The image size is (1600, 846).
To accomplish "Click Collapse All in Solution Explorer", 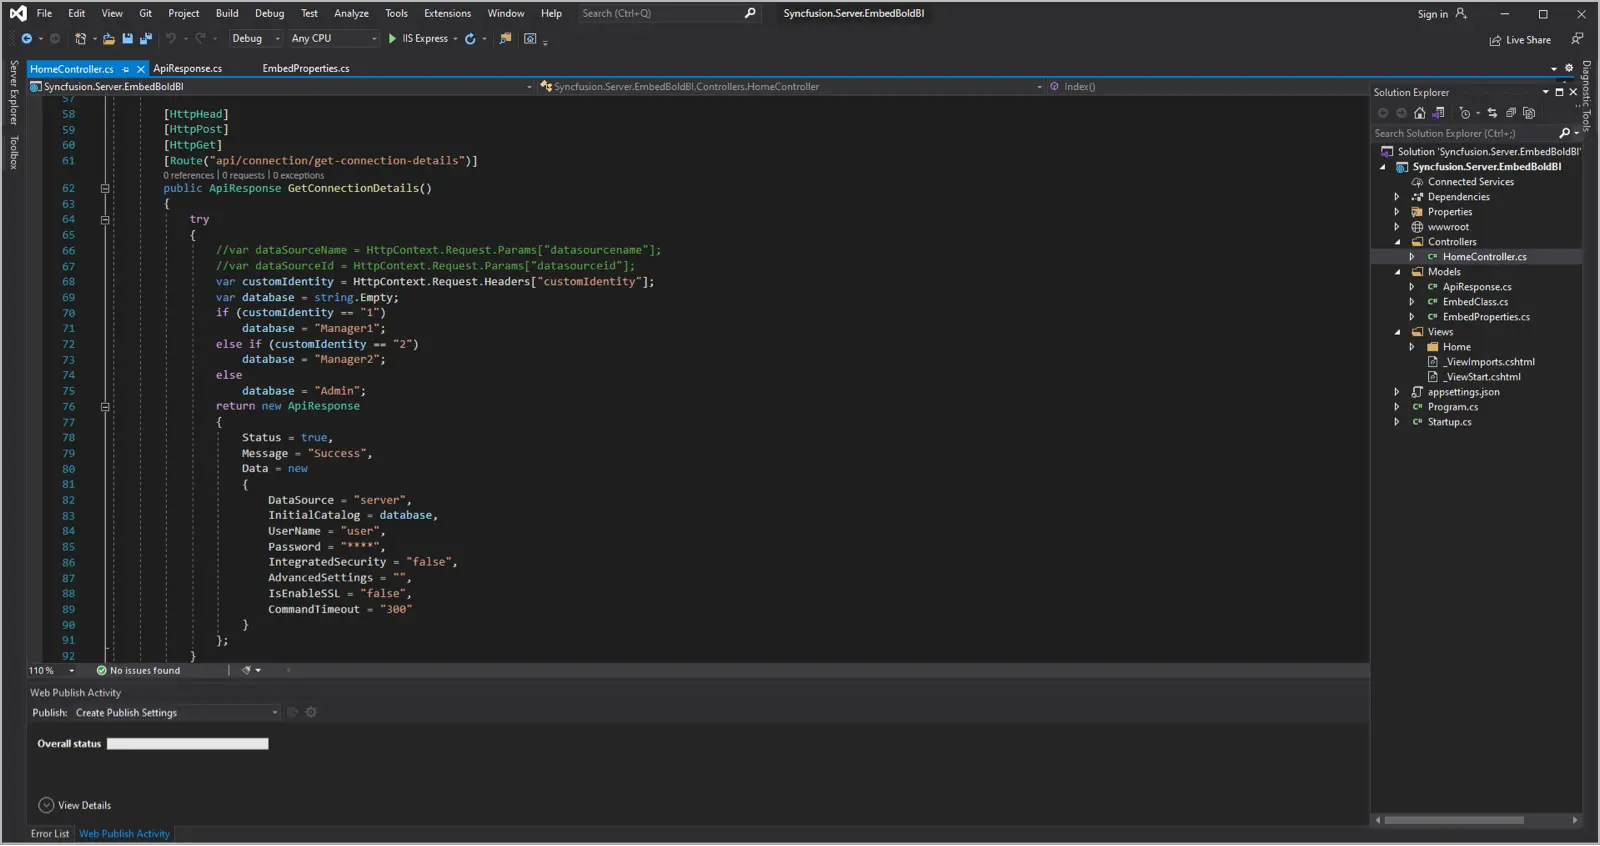I will point(1511,113).
